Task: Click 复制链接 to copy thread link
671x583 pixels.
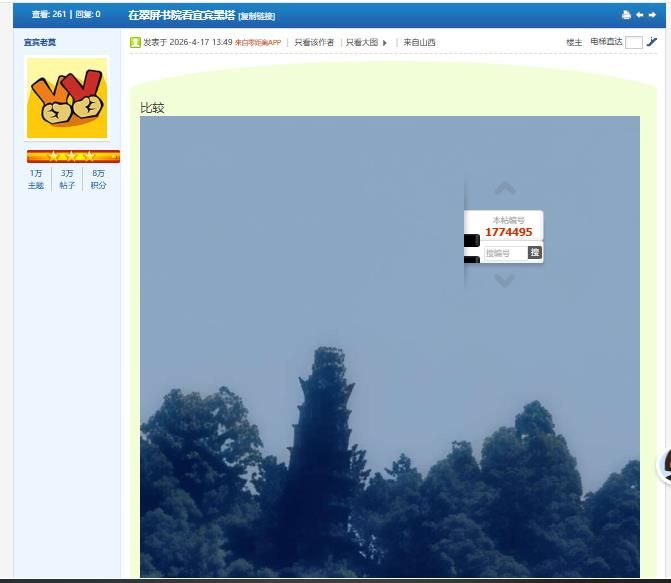Action: click(x=256, y=16)
